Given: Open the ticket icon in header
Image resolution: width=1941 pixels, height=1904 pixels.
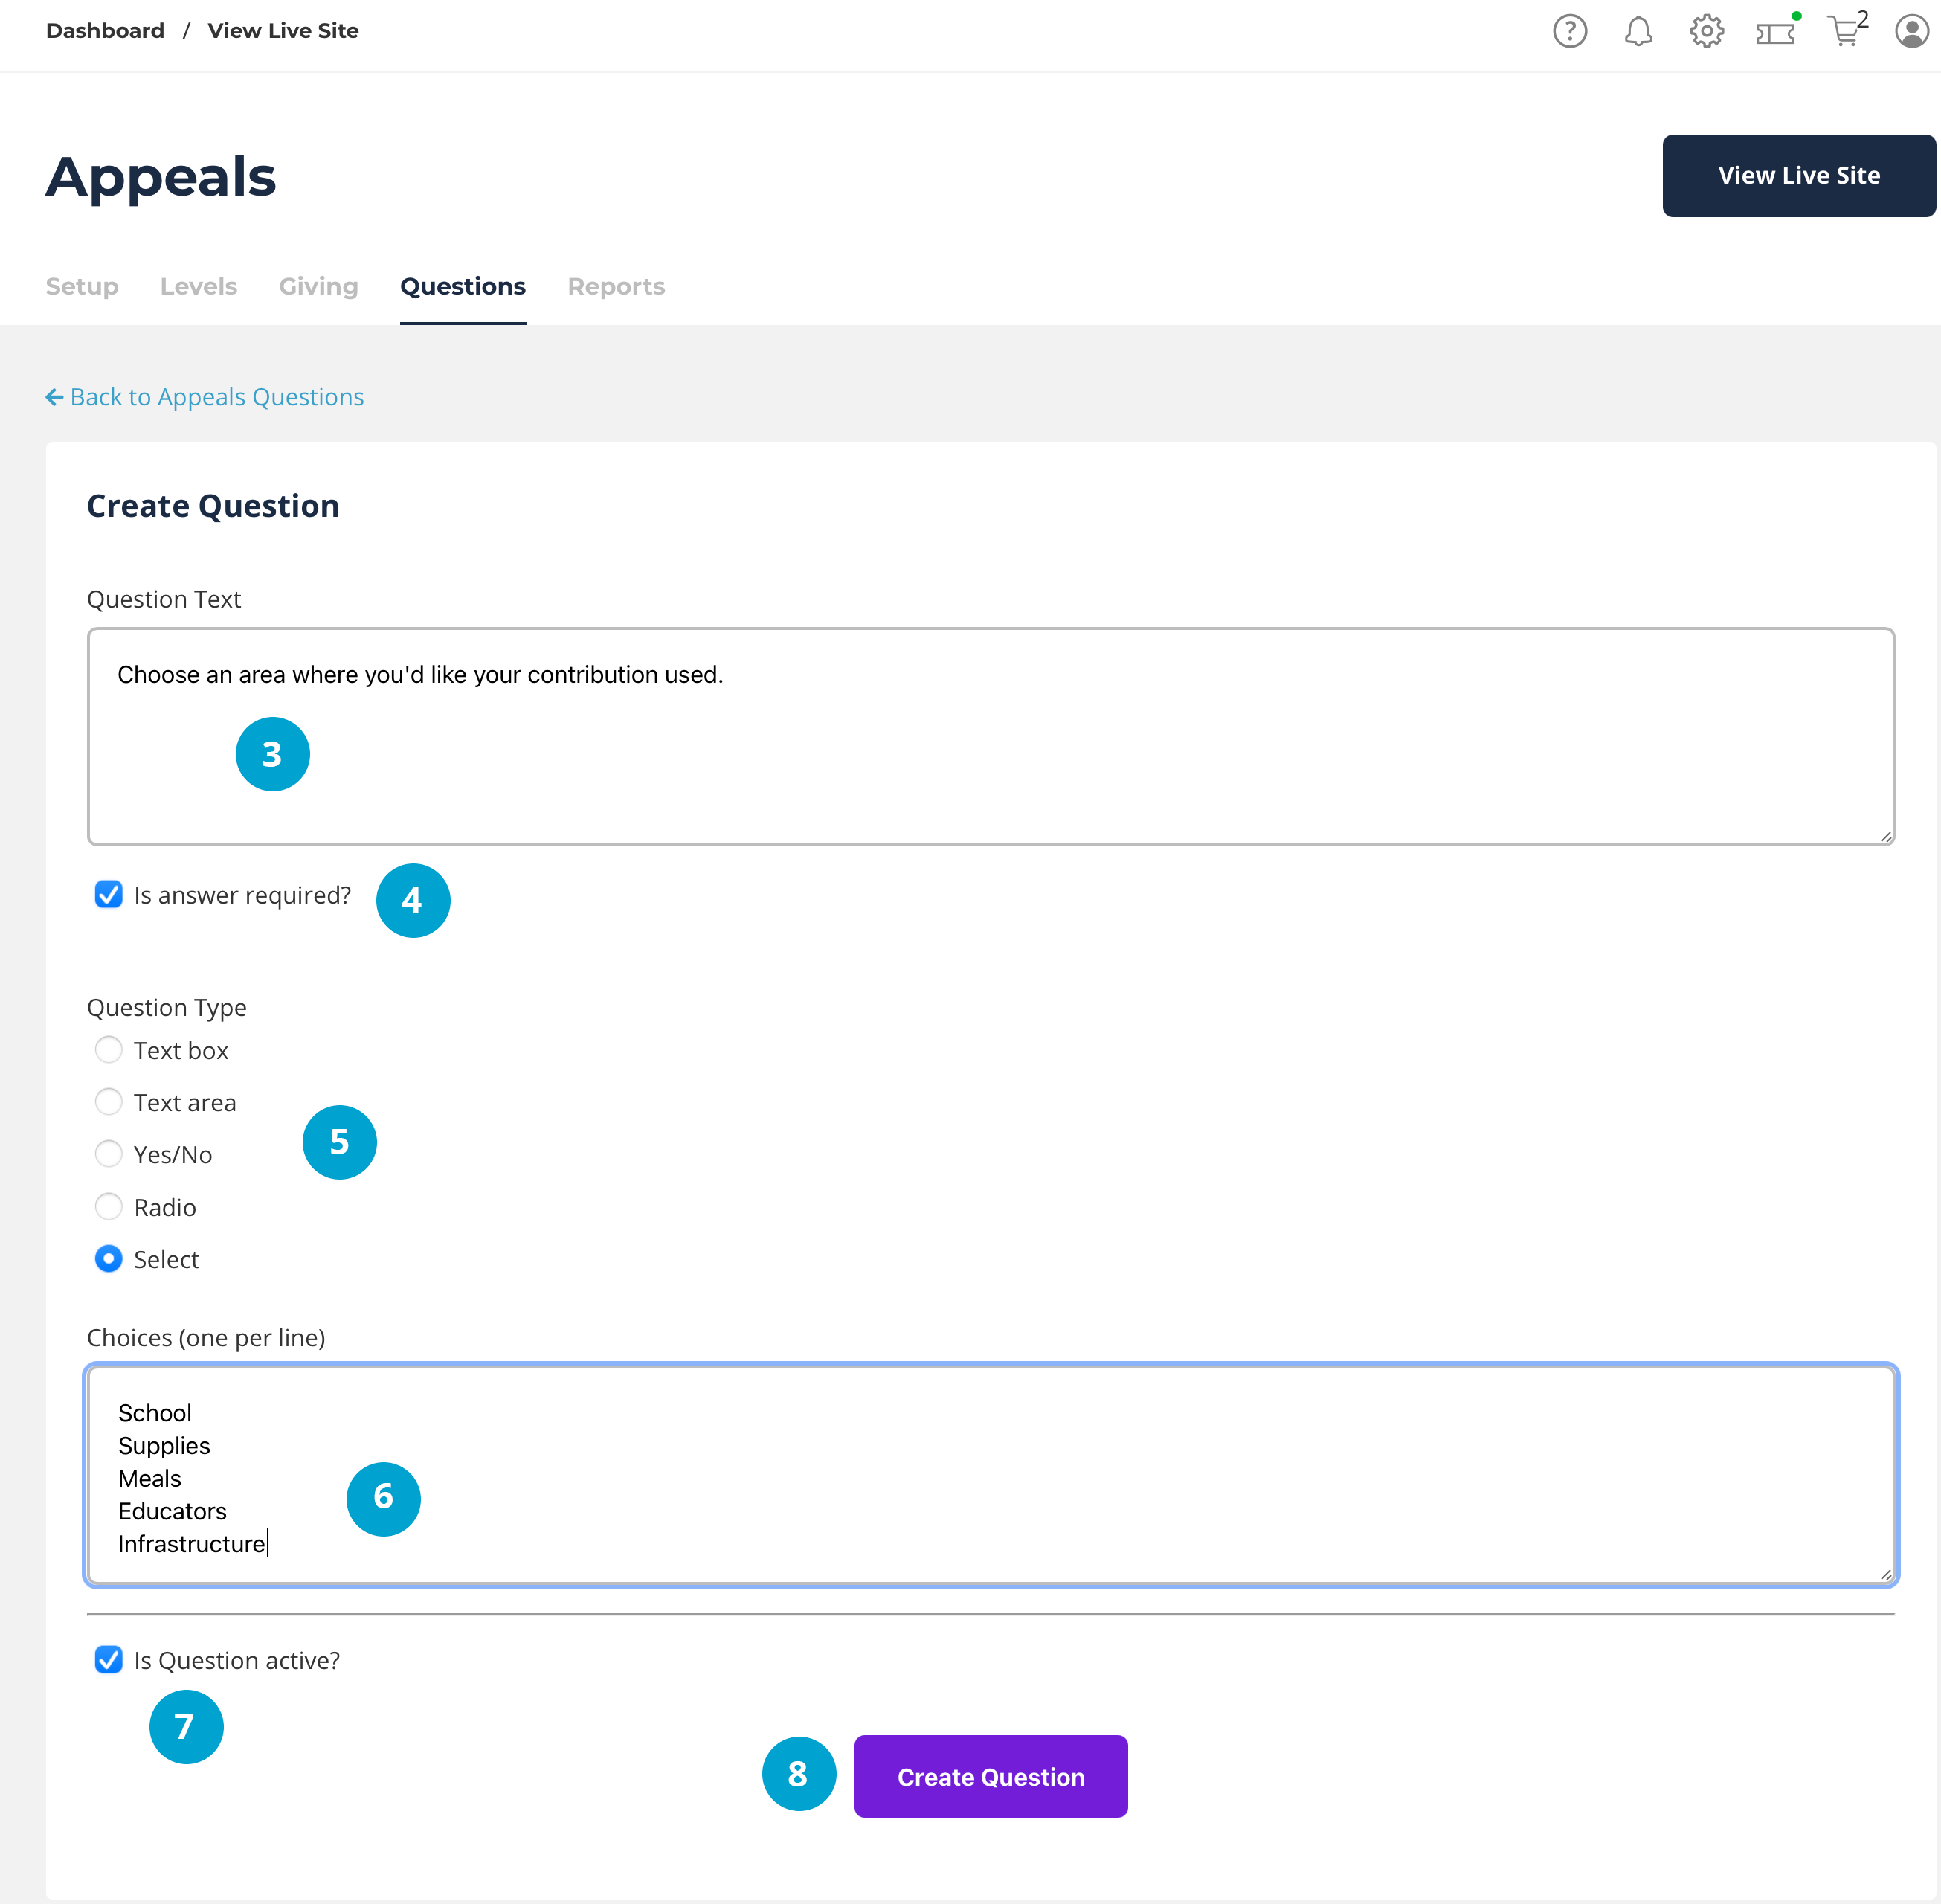Looking at the screenshot, I should click(x=1775, y=33).
